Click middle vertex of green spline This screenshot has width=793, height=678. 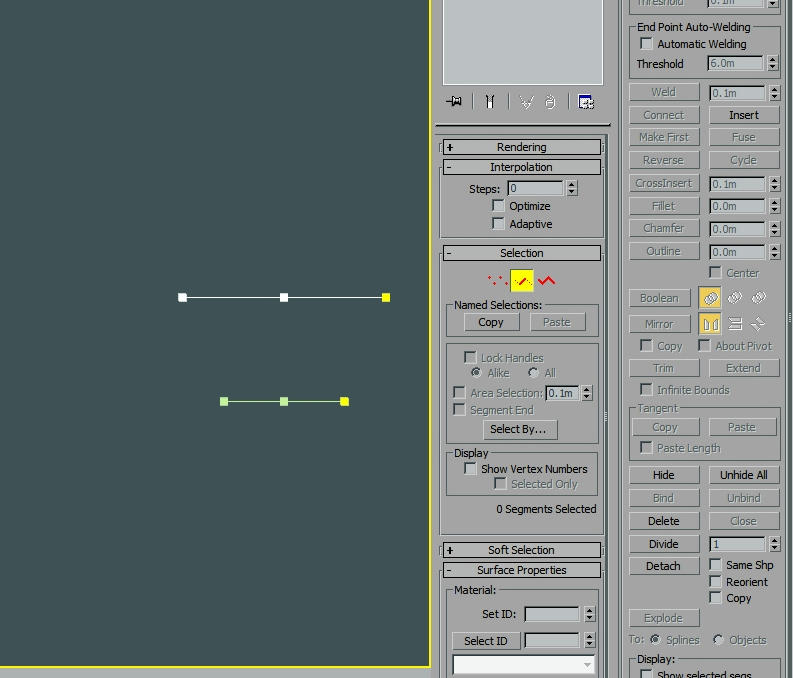pos(284,401)
